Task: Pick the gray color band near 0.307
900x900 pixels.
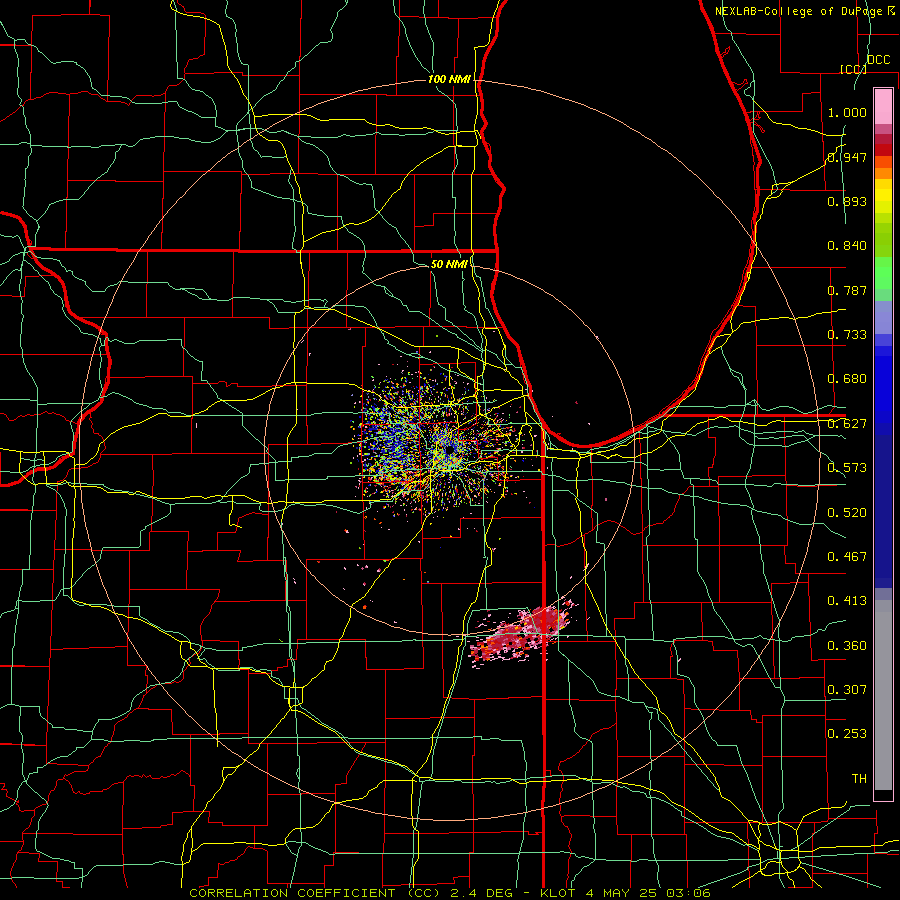Action: 883,697
